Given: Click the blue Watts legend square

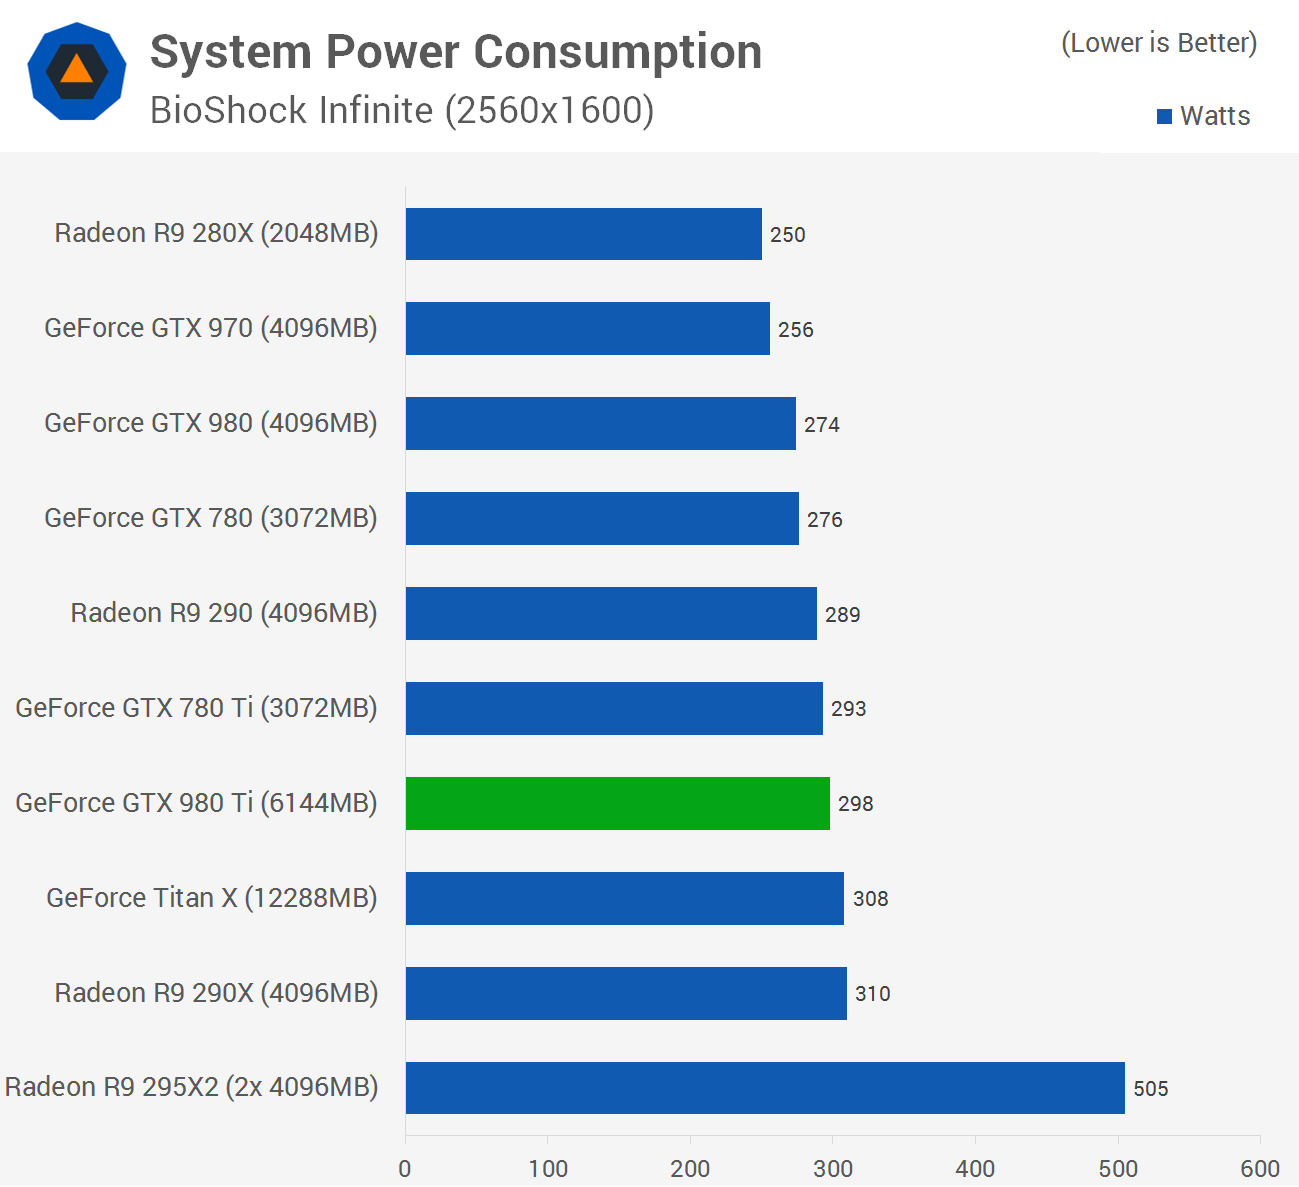Looking at the screenshot, I should click(x=1164, y=115).
